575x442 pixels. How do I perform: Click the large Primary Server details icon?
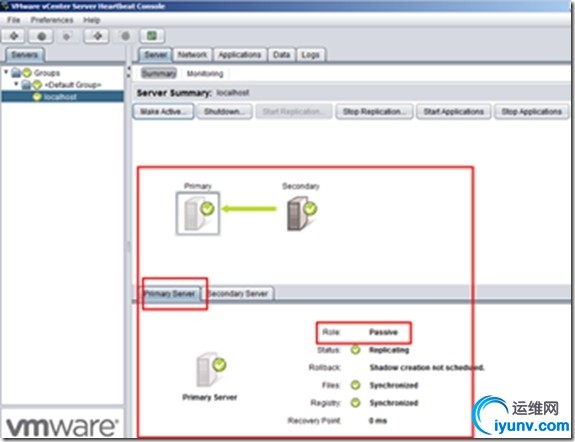212,370
